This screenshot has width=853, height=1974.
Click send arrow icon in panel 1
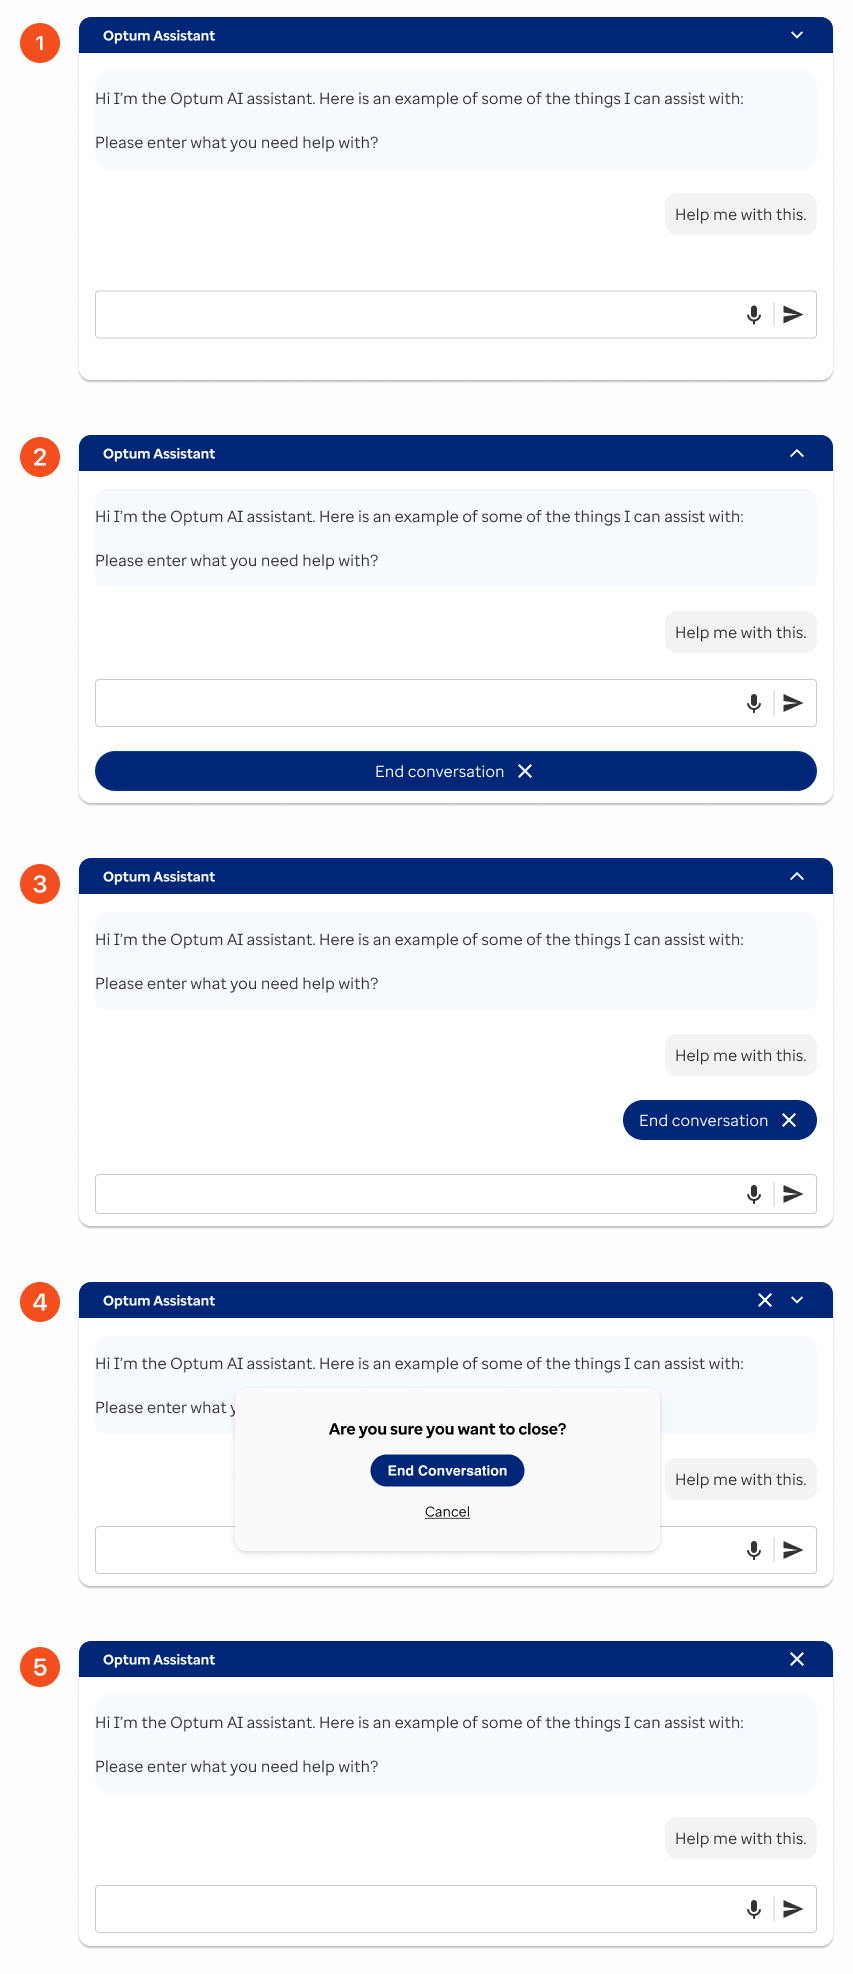[793, 315]
